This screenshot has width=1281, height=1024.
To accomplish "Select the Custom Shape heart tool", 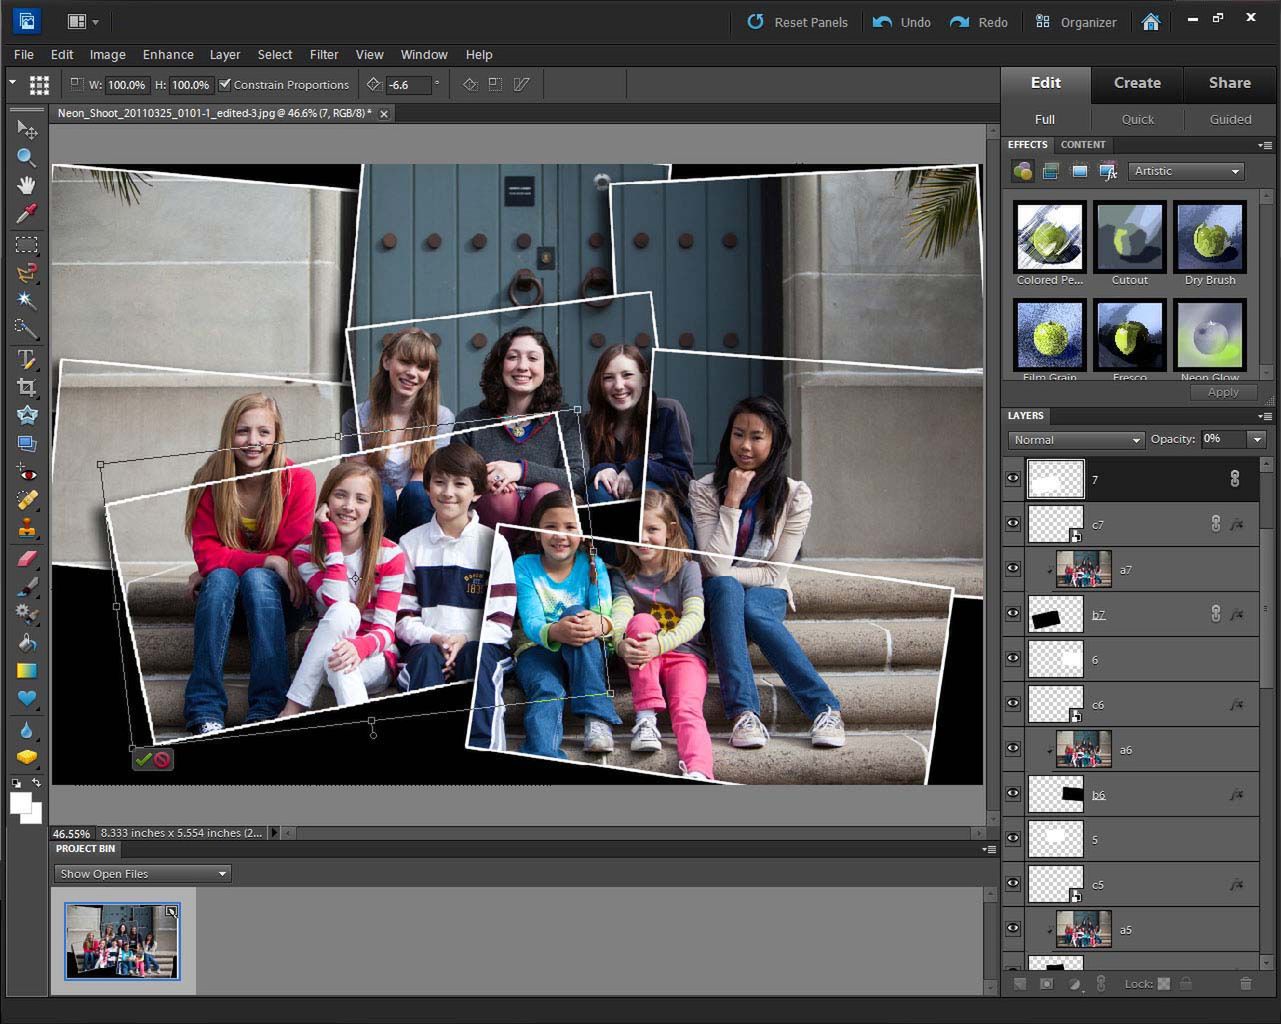I will (27, 699).
